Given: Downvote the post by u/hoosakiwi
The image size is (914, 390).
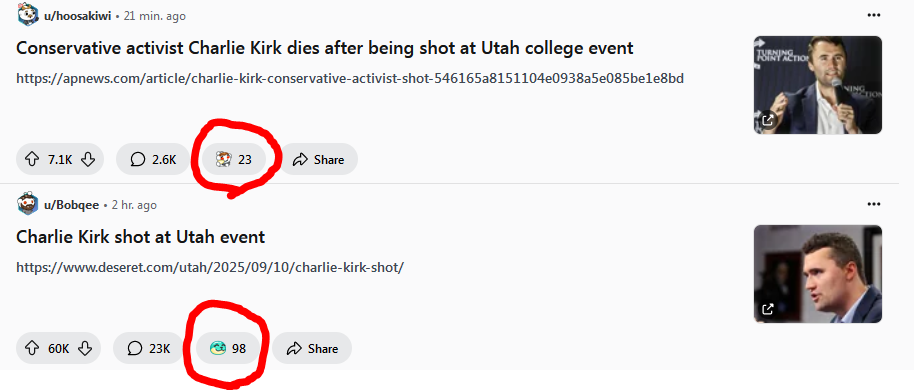Looking at the screenshot, I should click(88, 159).
